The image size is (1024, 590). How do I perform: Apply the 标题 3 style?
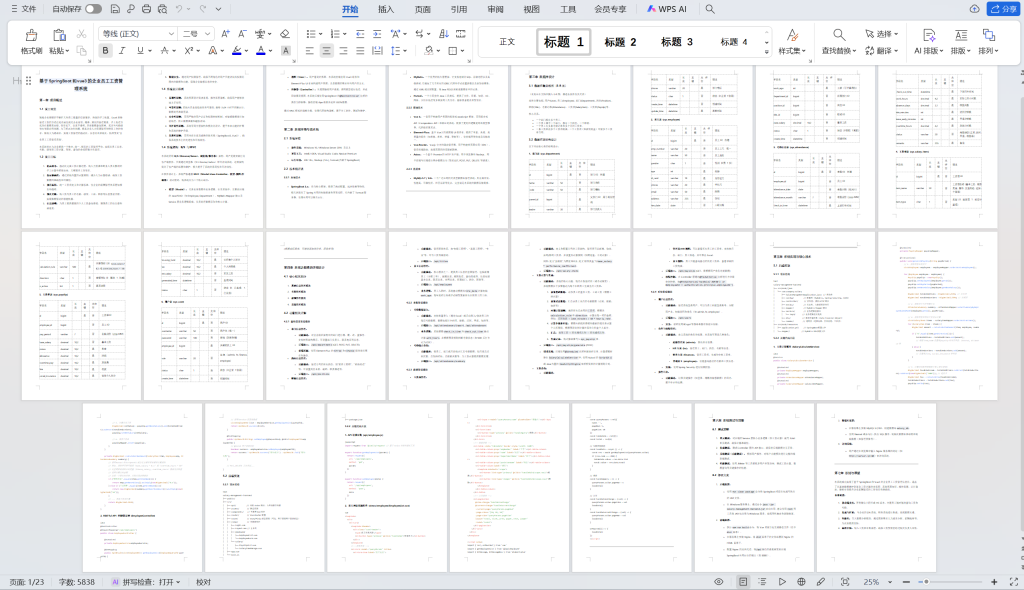677,42
